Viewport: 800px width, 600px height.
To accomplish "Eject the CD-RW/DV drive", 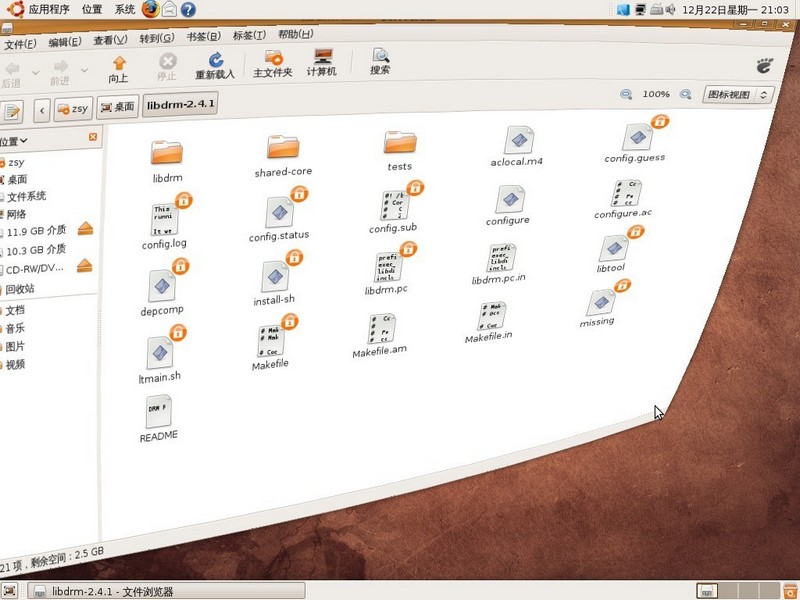I will coord(85,265).
